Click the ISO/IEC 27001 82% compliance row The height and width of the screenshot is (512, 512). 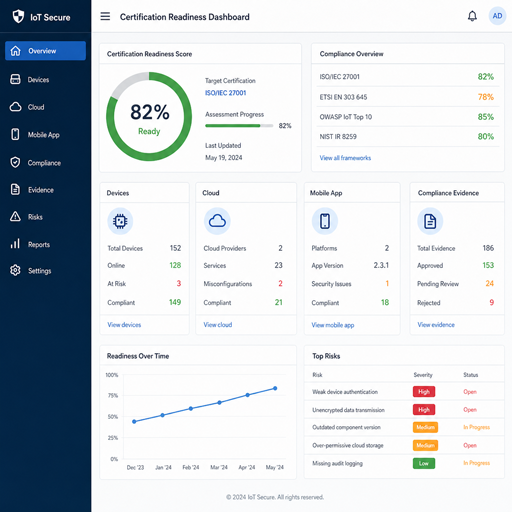408,77
